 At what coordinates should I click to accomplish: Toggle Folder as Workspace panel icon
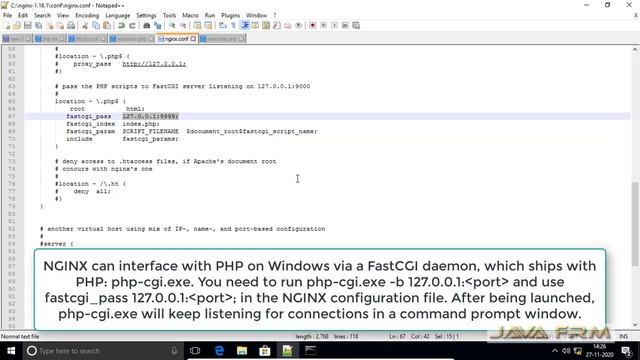288,25
